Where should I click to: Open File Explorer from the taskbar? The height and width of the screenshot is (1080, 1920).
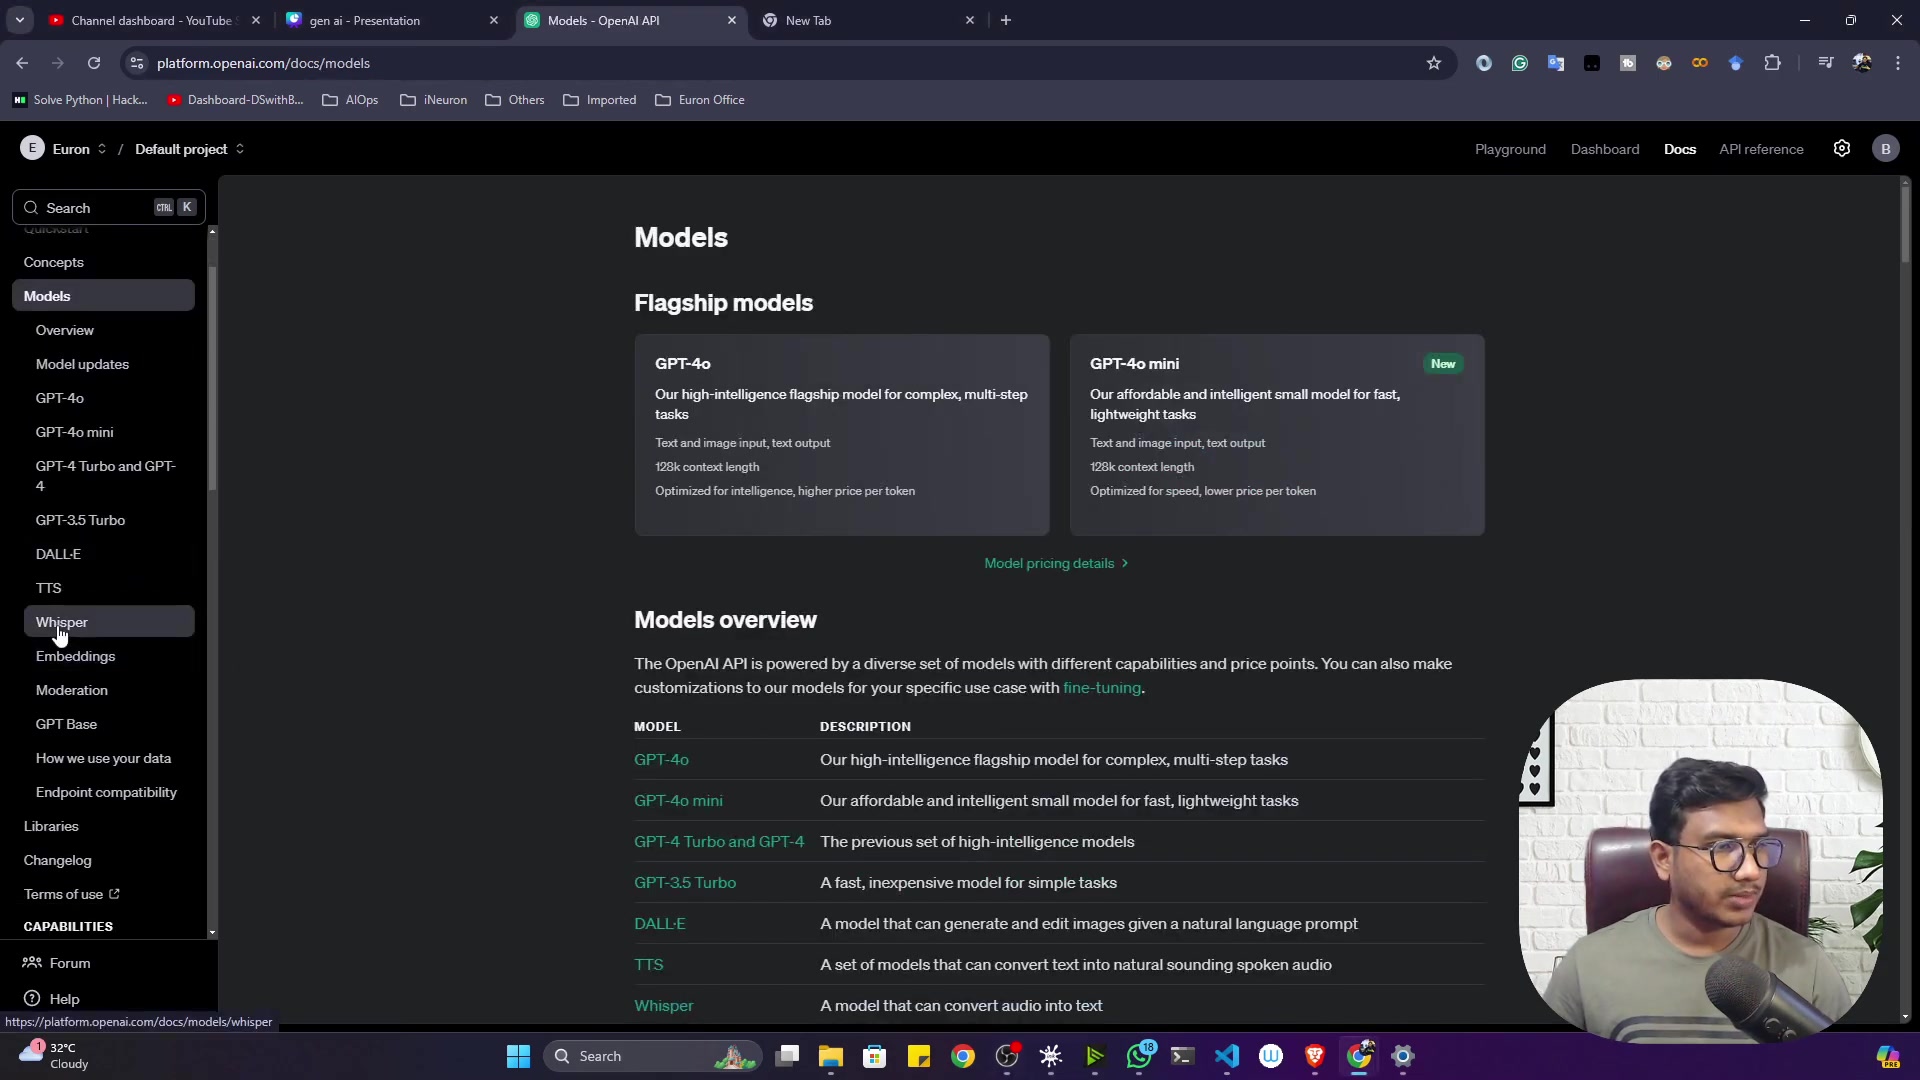point(831,1056)
